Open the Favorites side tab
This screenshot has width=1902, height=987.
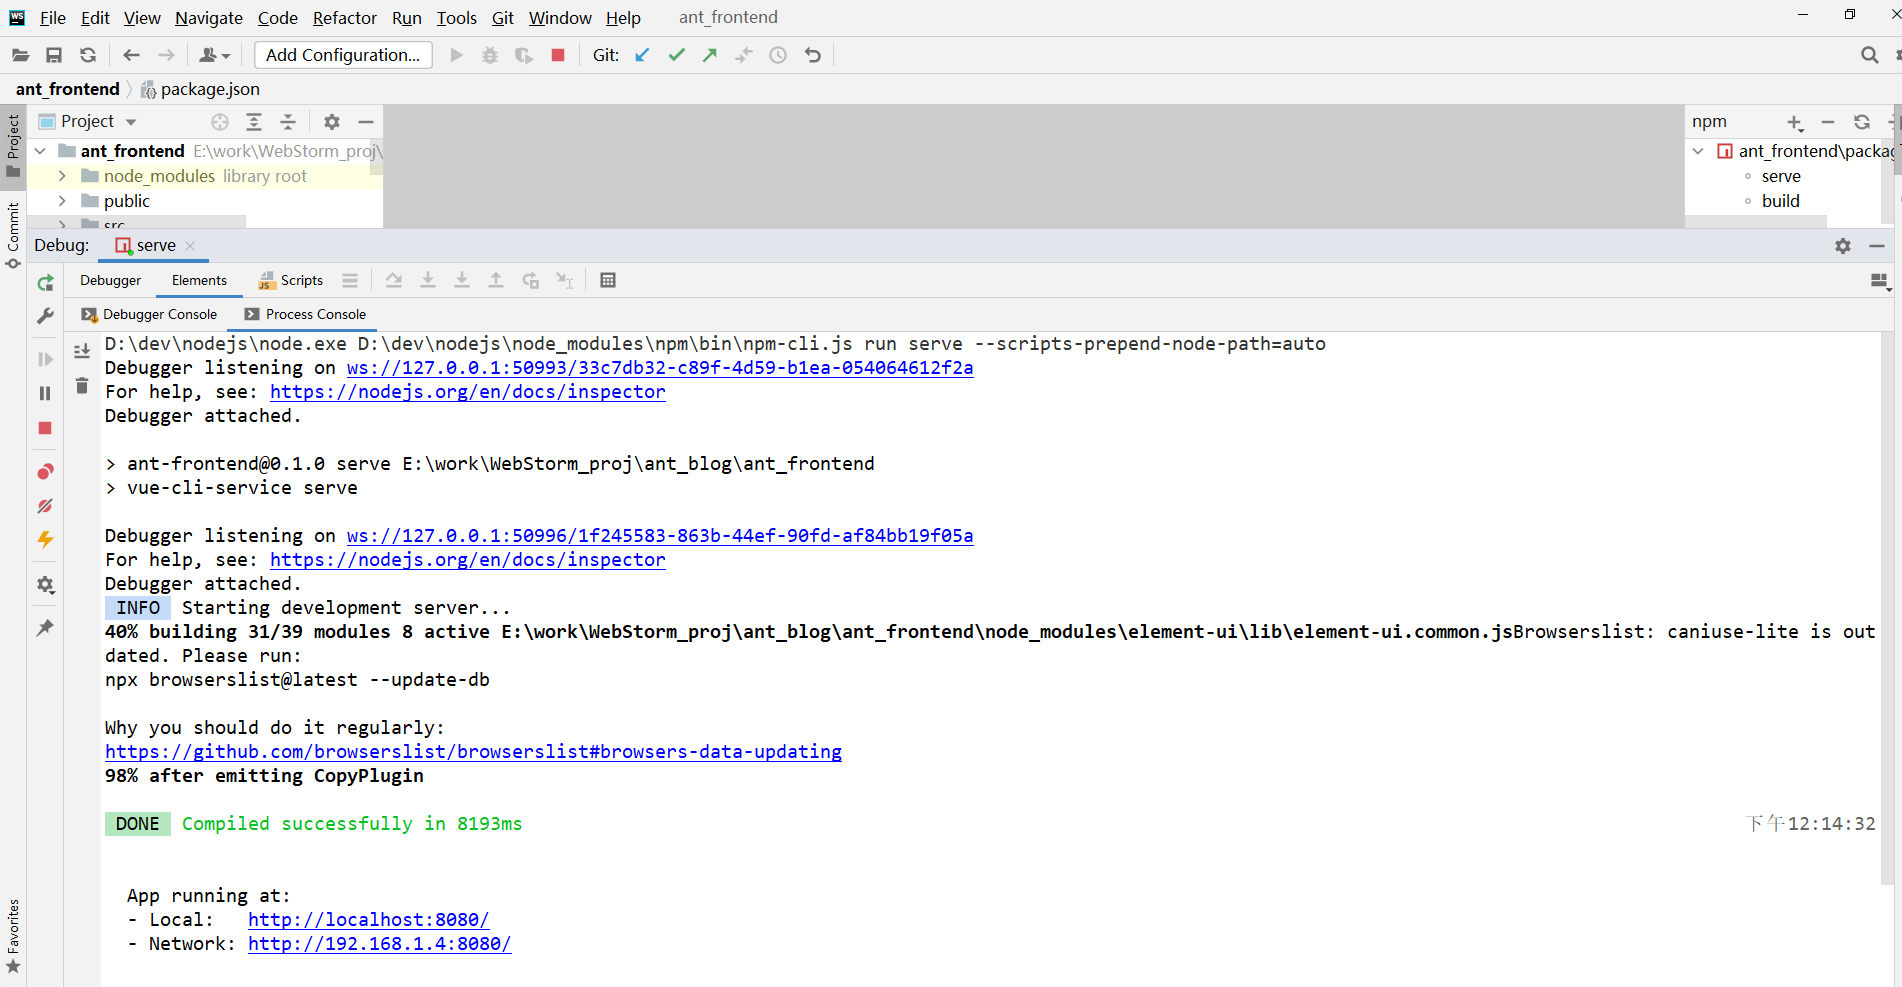click(13, 936)
